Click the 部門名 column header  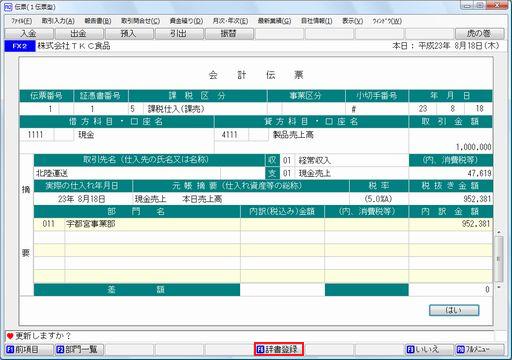[137, 212]
